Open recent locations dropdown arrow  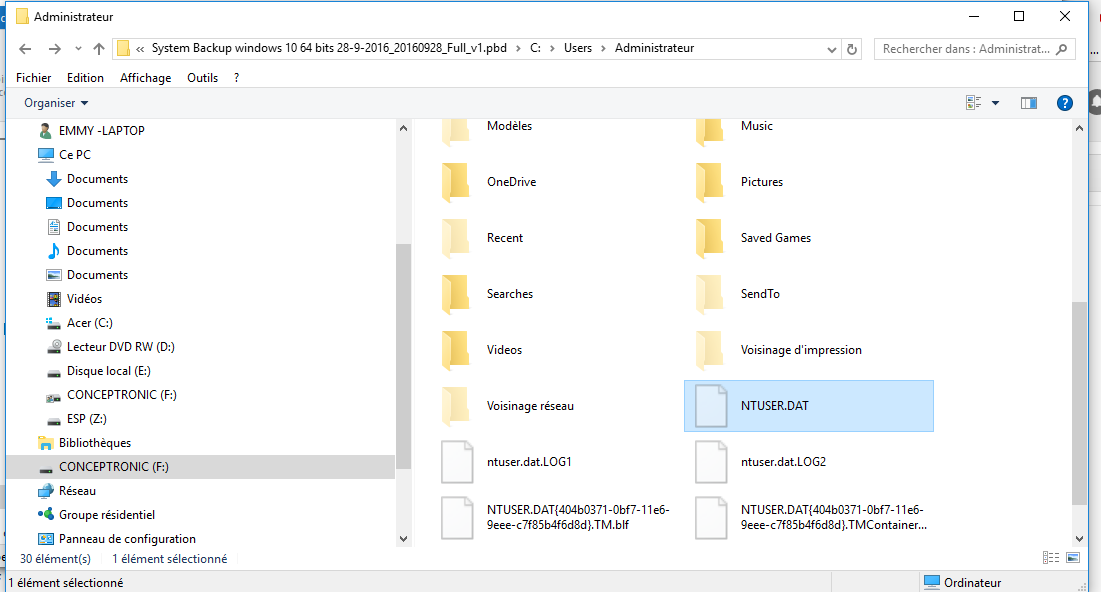tap(78, 48)
